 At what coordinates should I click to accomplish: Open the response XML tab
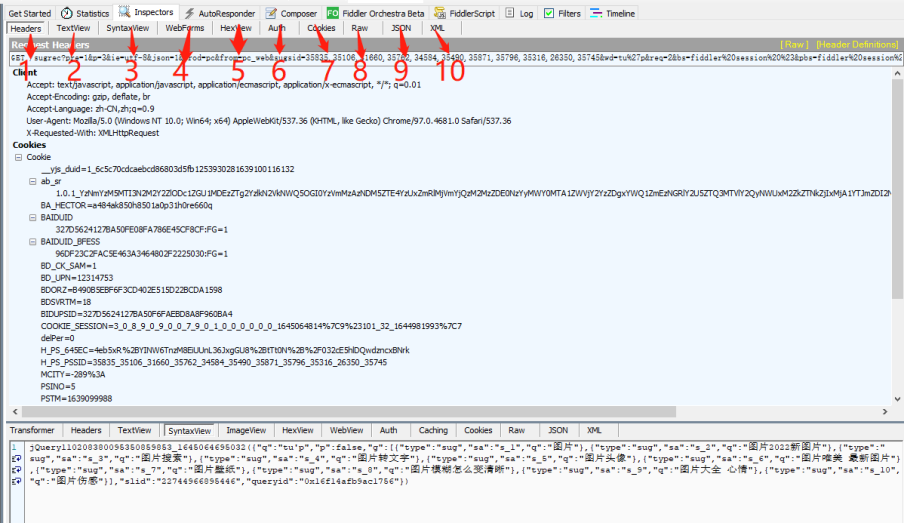(x=594, y=430)
